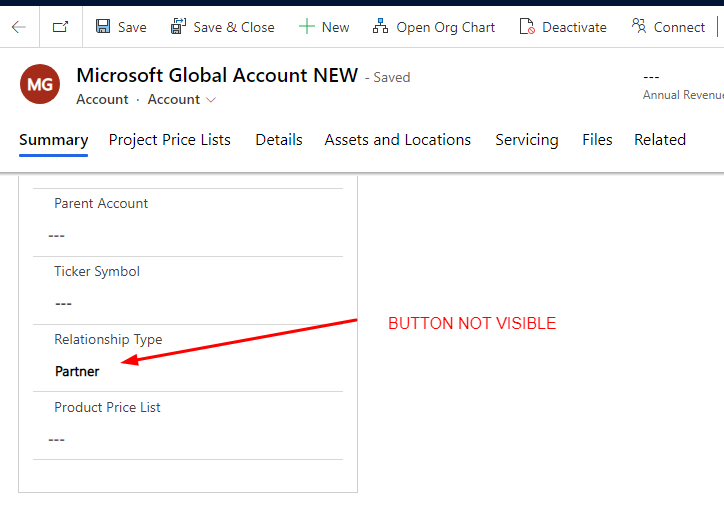Viewport: 724px width, 509px height.
Task: Switch to the Details tab
Action: pyautogui.click(x=279, y=140)
